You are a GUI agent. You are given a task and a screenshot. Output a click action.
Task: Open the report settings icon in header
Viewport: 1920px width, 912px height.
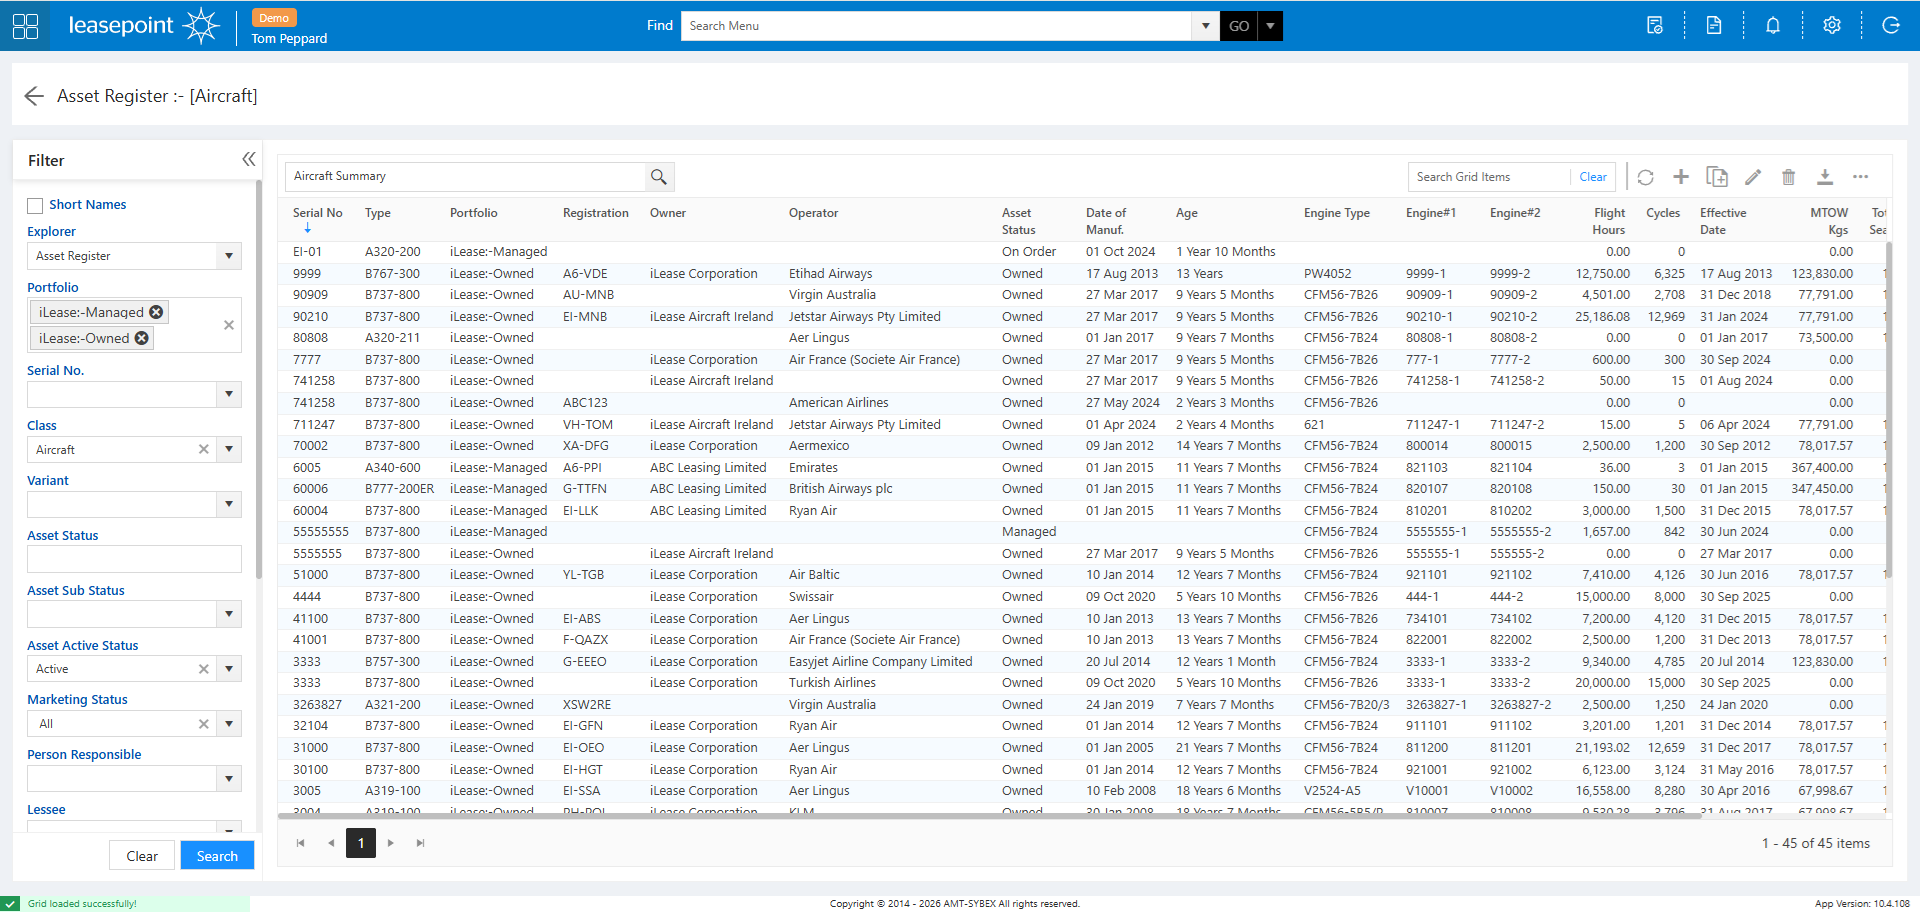coord(1655,26)
